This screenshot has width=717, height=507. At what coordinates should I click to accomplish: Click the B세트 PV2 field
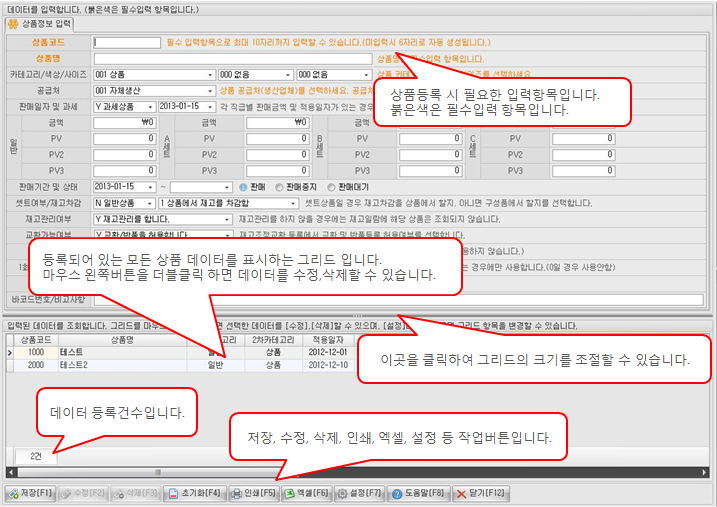431,155
